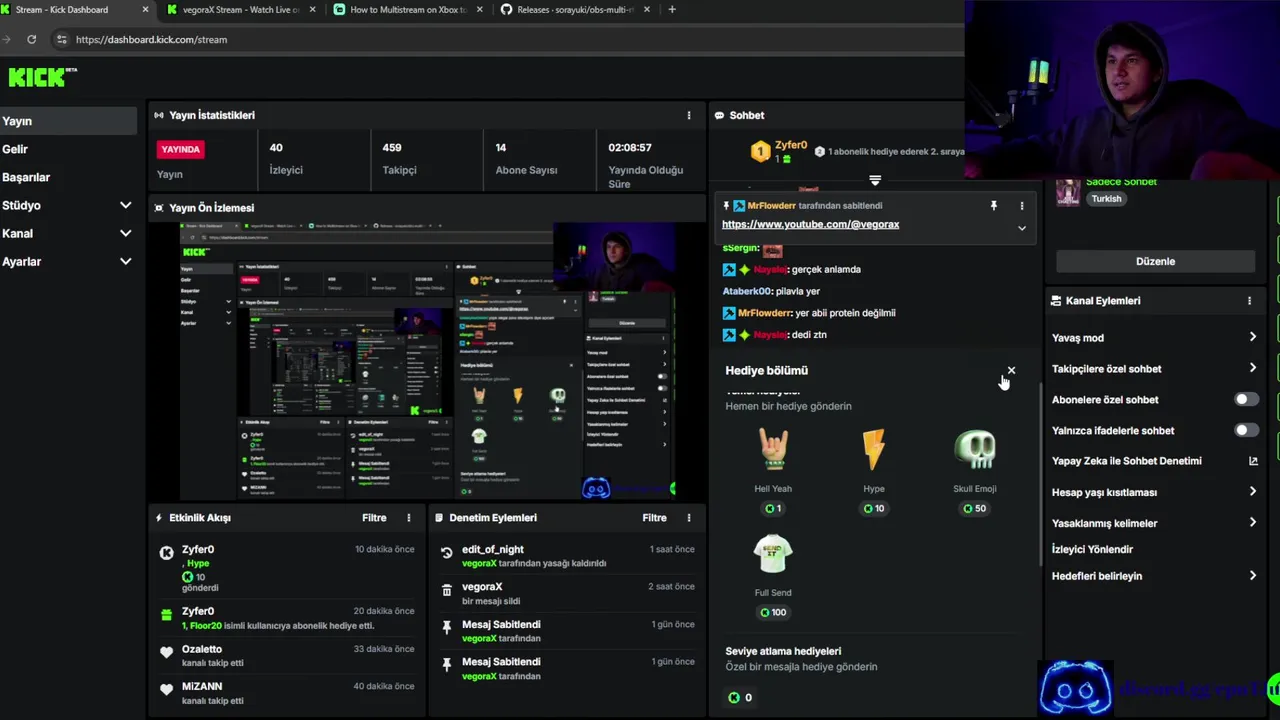The image size is (1280, 720).
Task: Open pinned message three-dot menu
Action: (1021, 206)
